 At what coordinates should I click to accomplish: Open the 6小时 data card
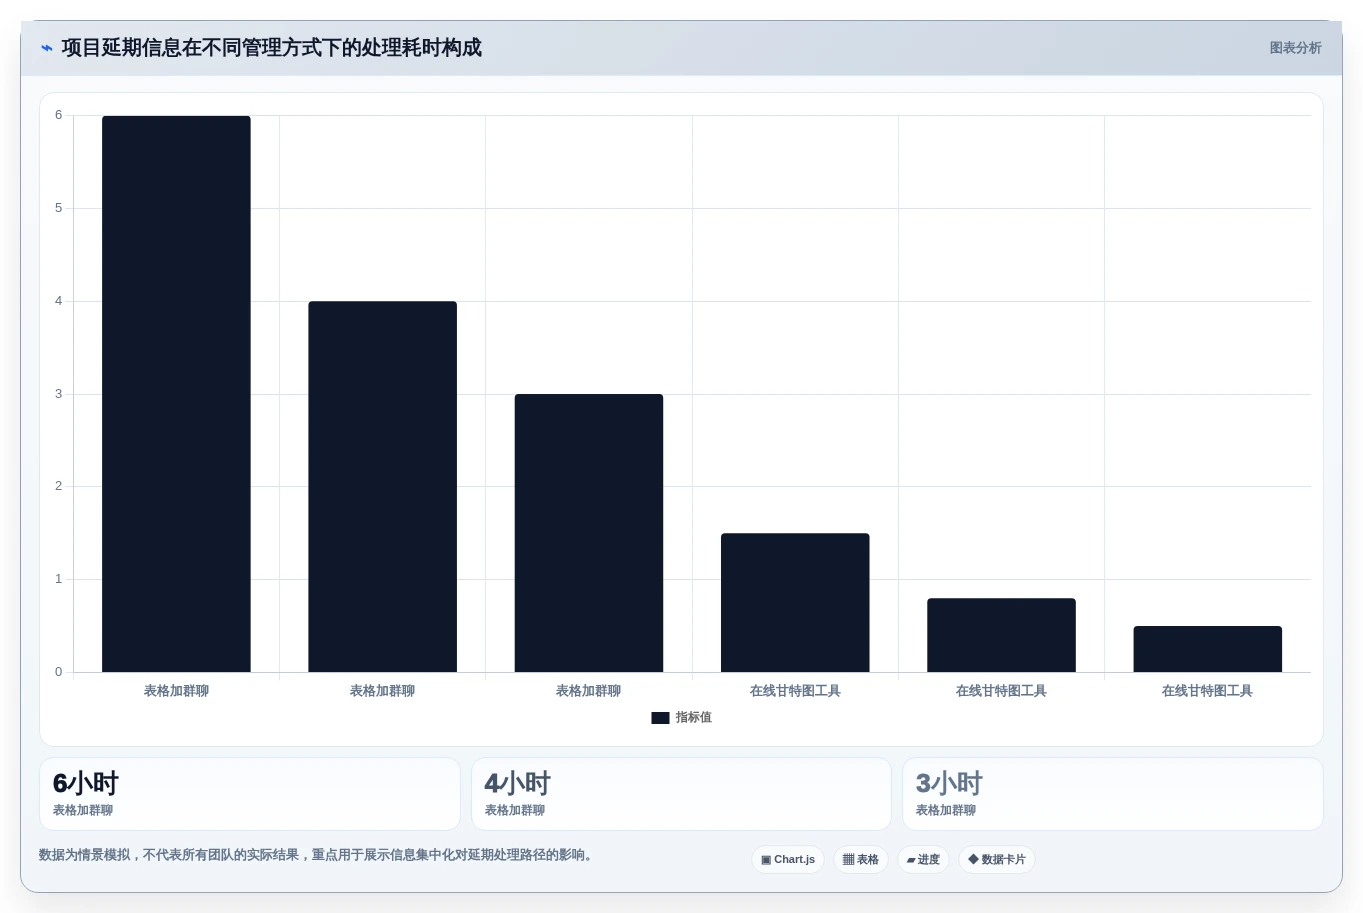tap(250, 794)
